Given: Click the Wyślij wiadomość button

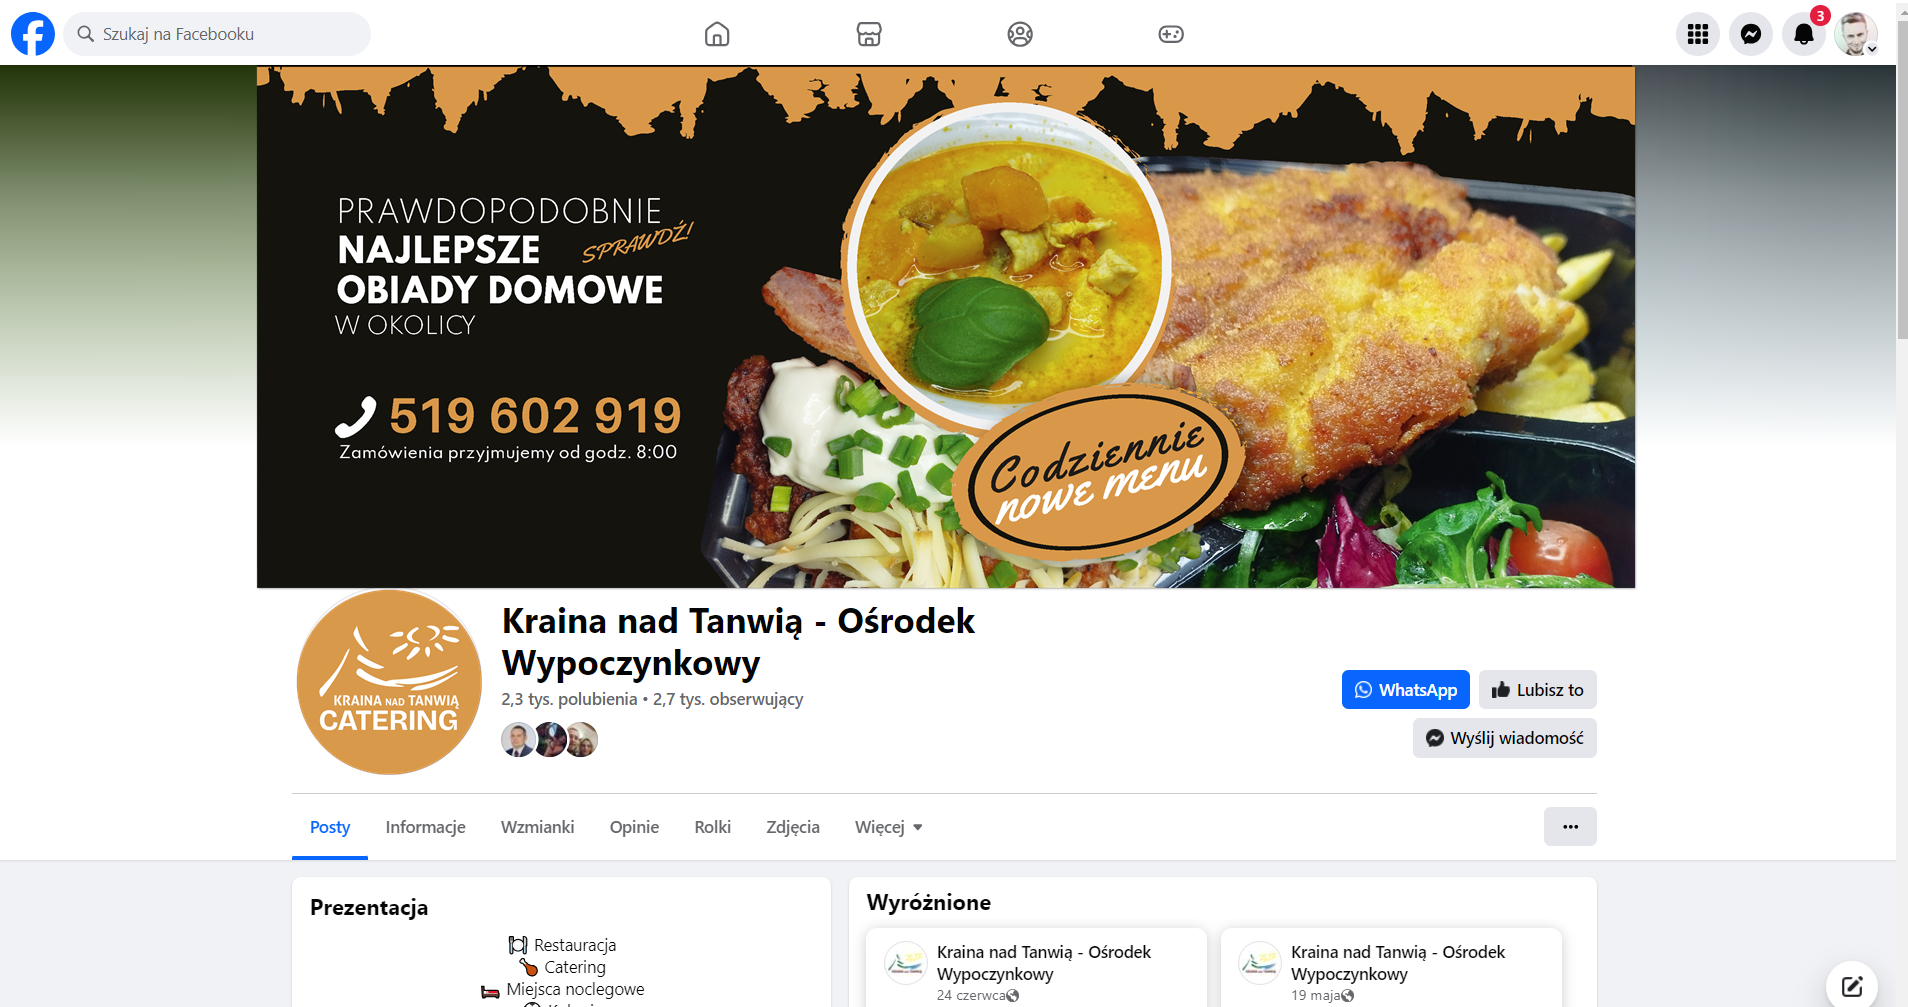Looking at the screenshot, I should point(1505,738).
